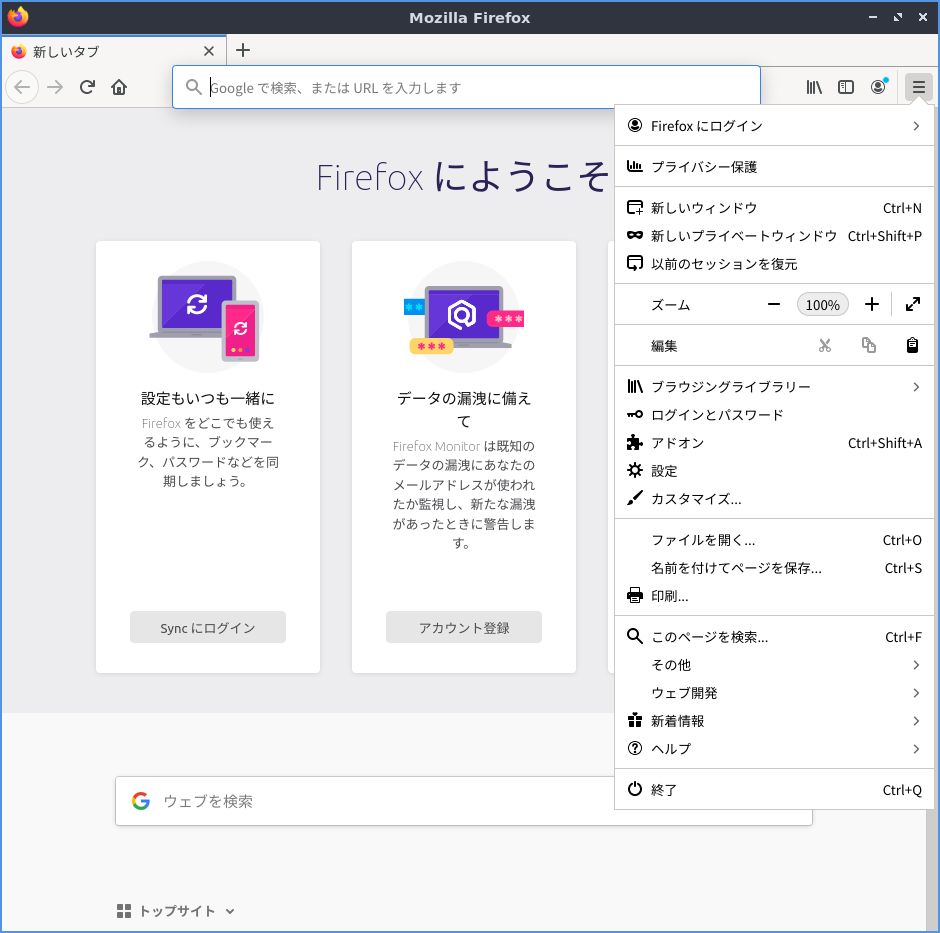Open the library toolbar icon

pyautogui.click(x=814, y=88)
